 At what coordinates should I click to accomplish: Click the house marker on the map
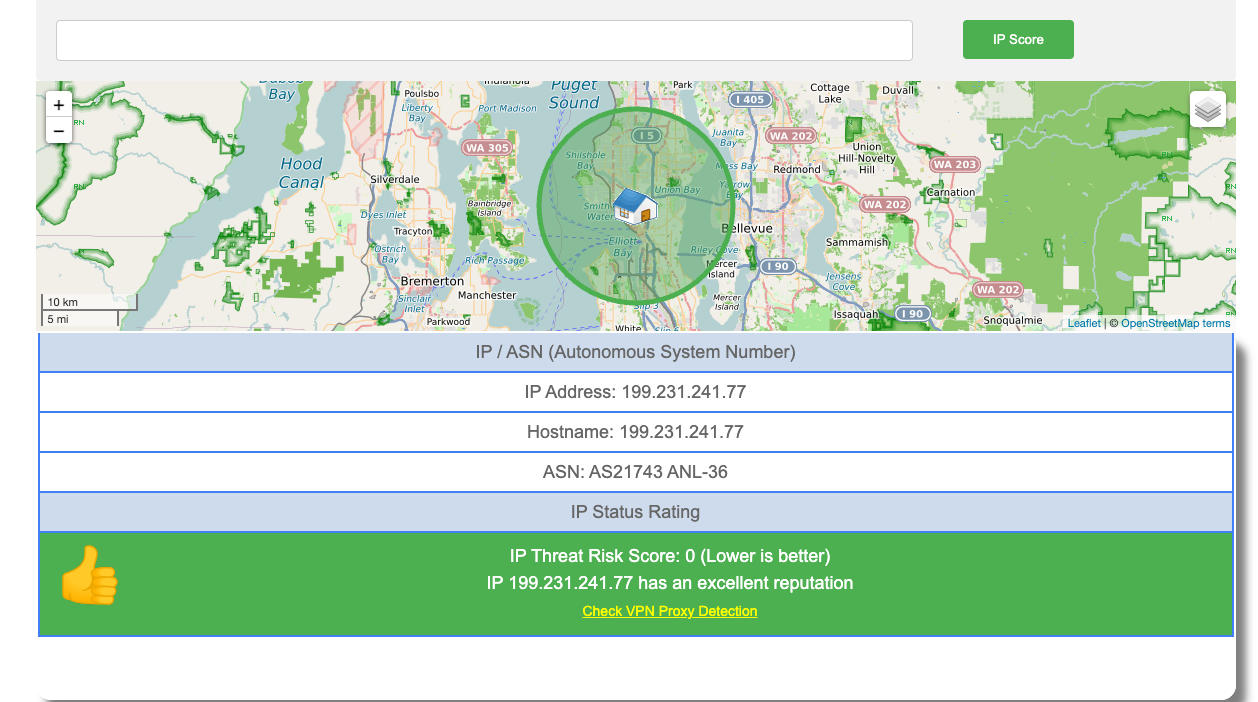634,204
